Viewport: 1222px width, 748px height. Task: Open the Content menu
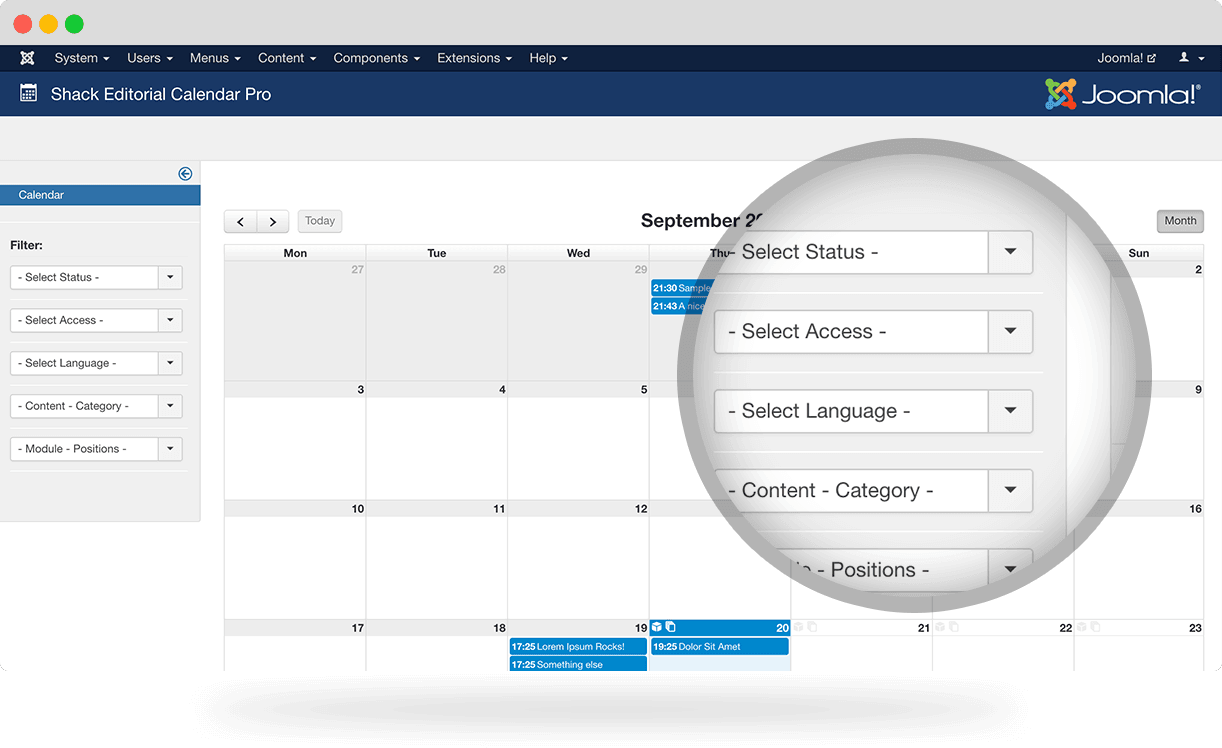(287, 58)
